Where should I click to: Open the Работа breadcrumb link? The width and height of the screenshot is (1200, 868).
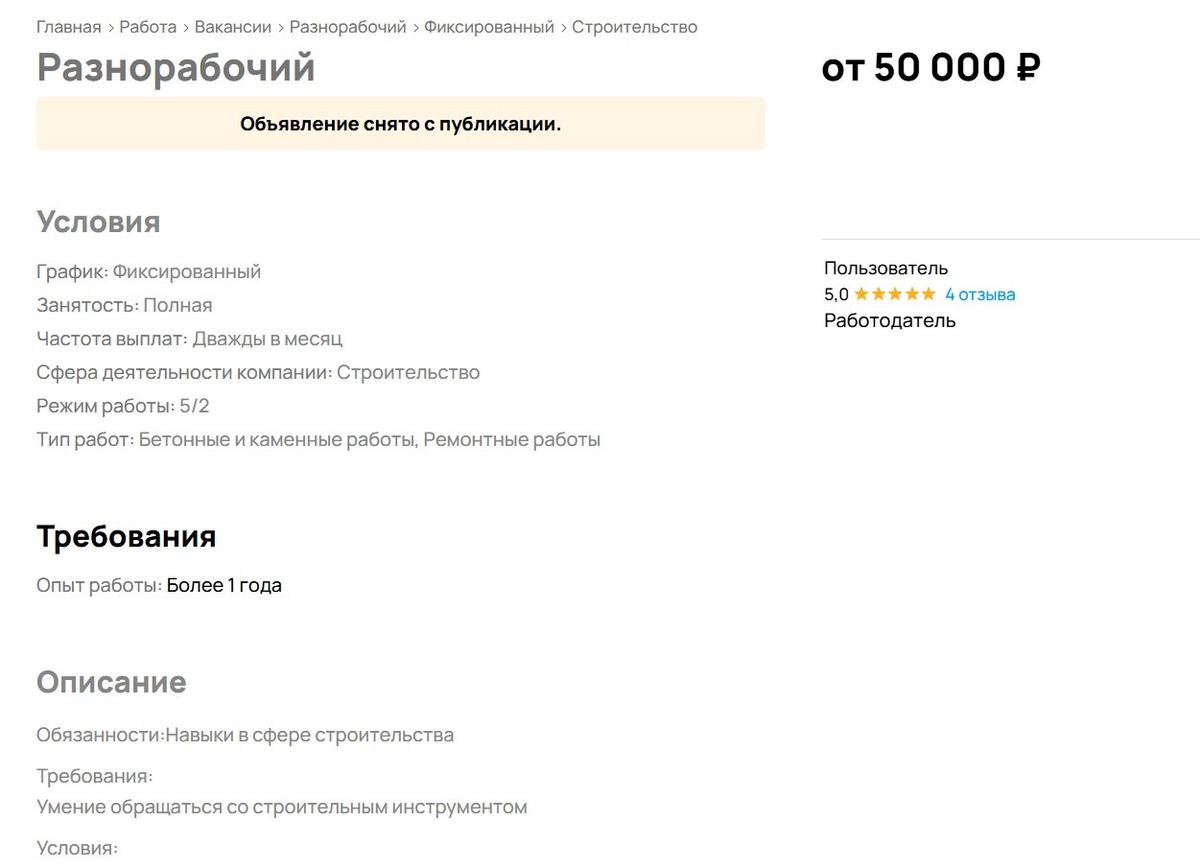[x=148, y=27]
